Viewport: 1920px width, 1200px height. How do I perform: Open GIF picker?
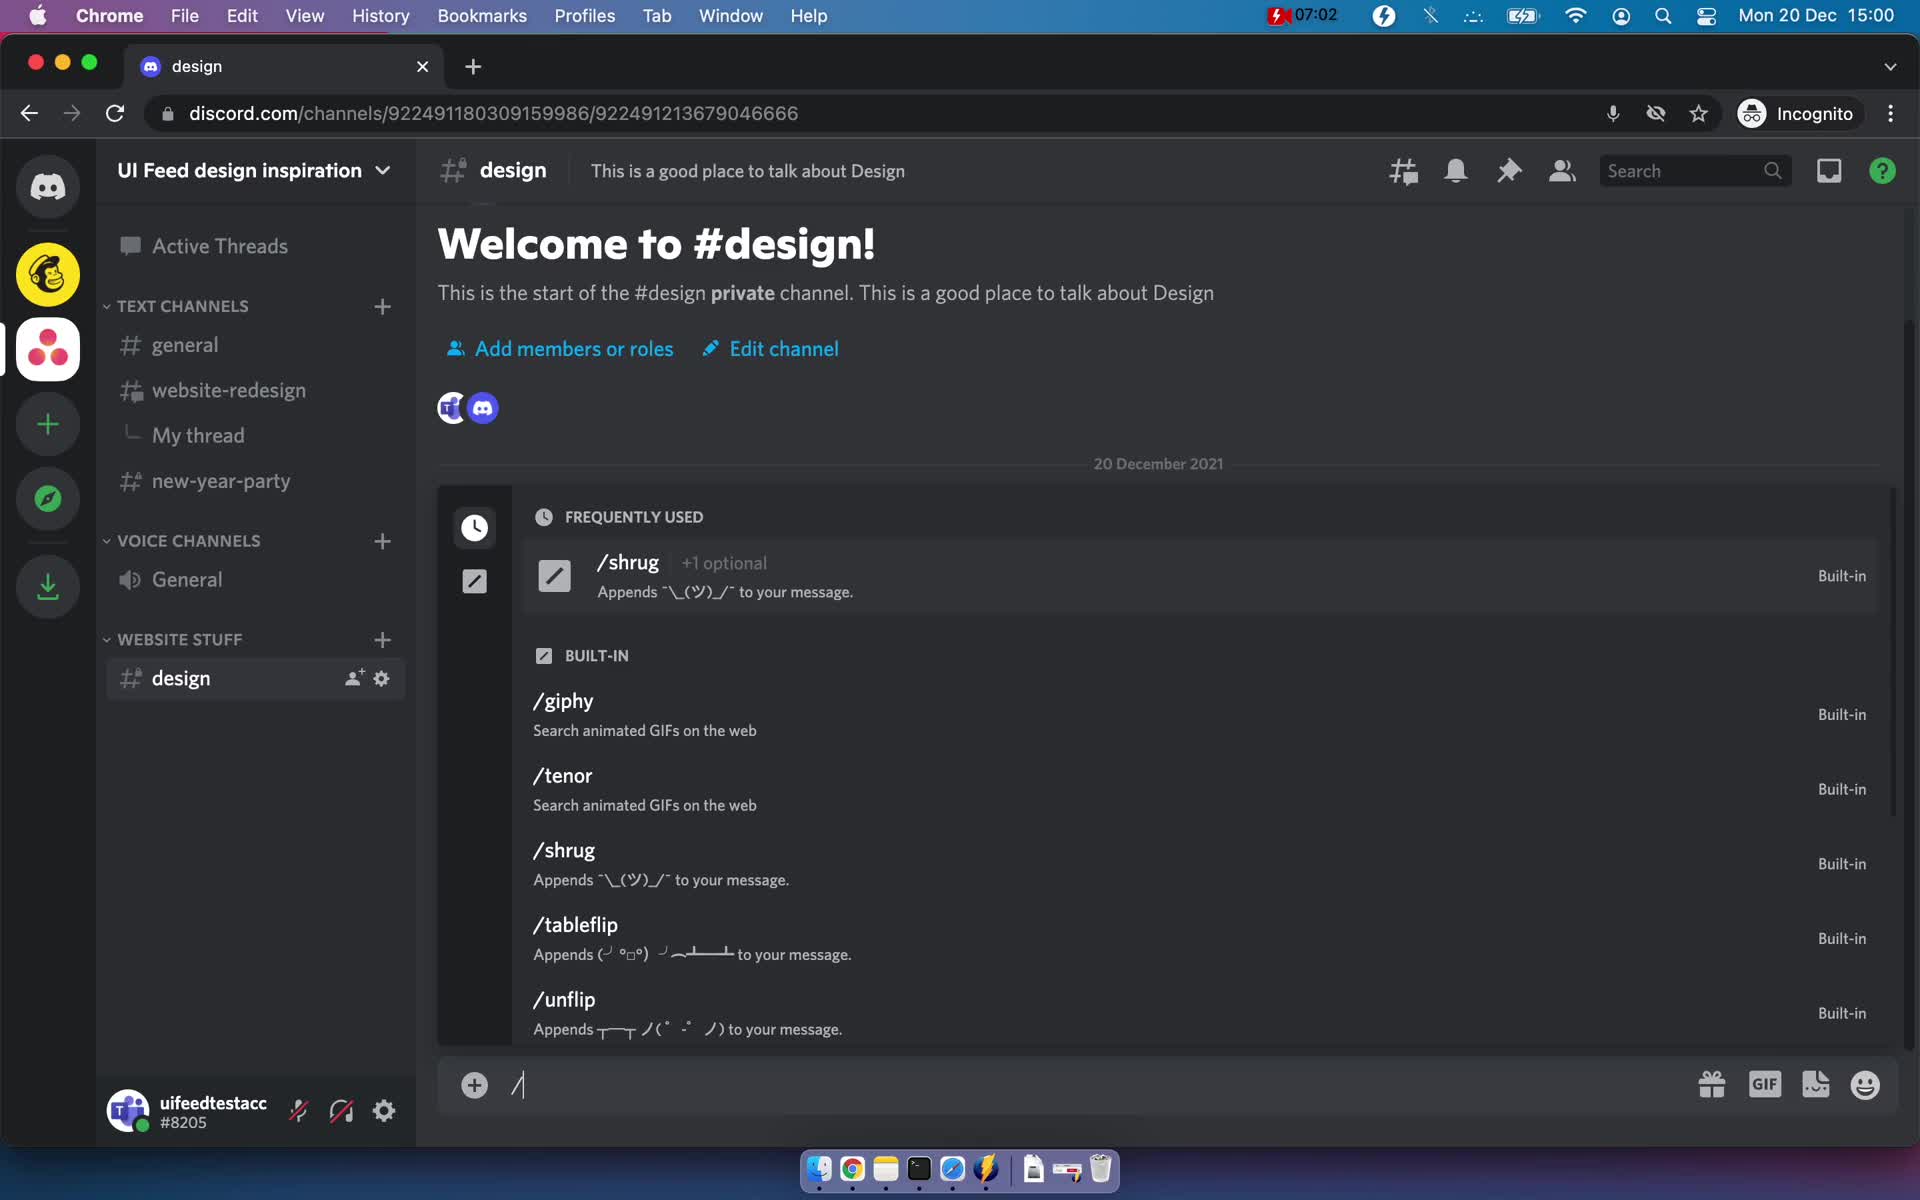point(1765,1085)
